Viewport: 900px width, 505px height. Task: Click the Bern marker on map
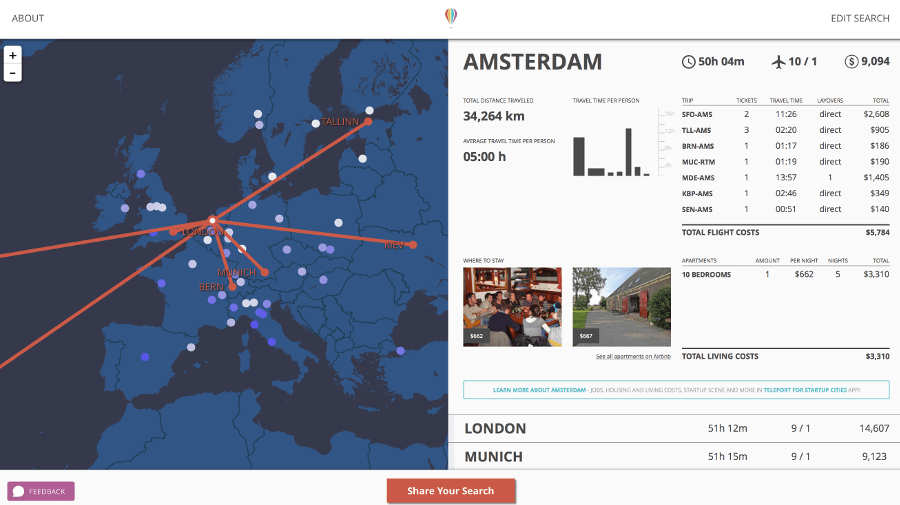(x=232, y=286)
